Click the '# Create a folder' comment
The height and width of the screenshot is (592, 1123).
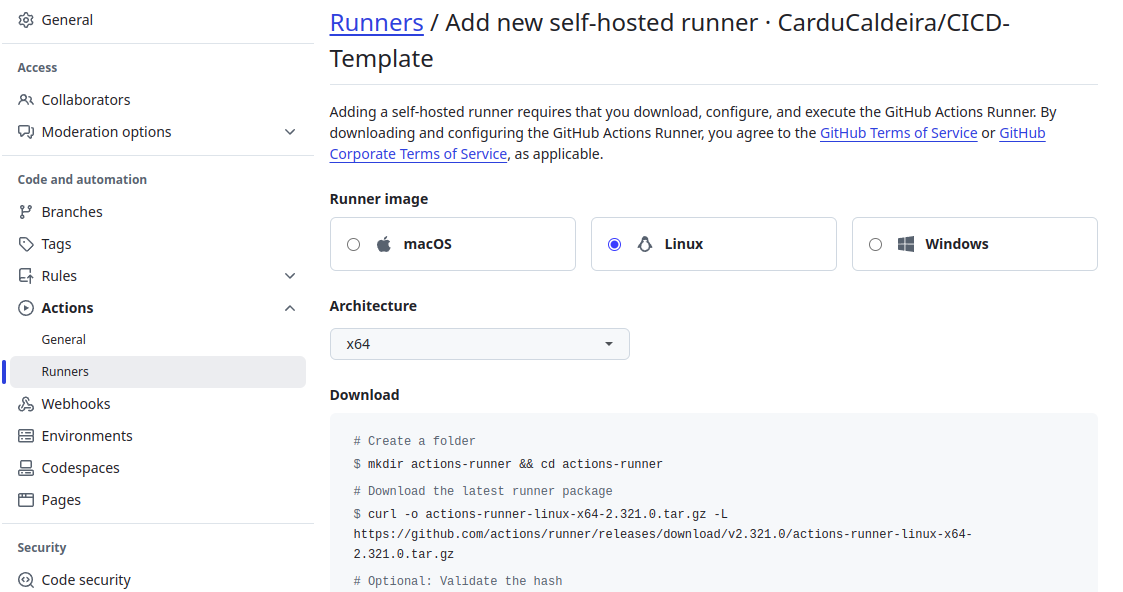[414, 441]
